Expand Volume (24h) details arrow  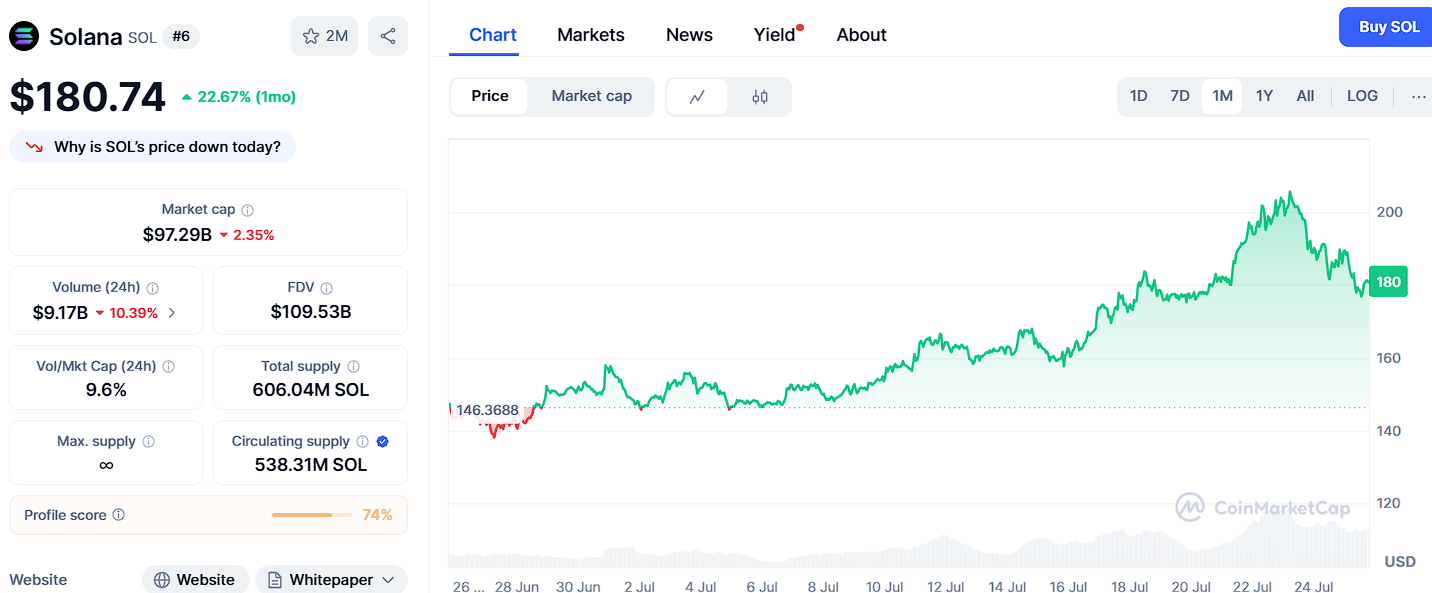coord(172,313)
